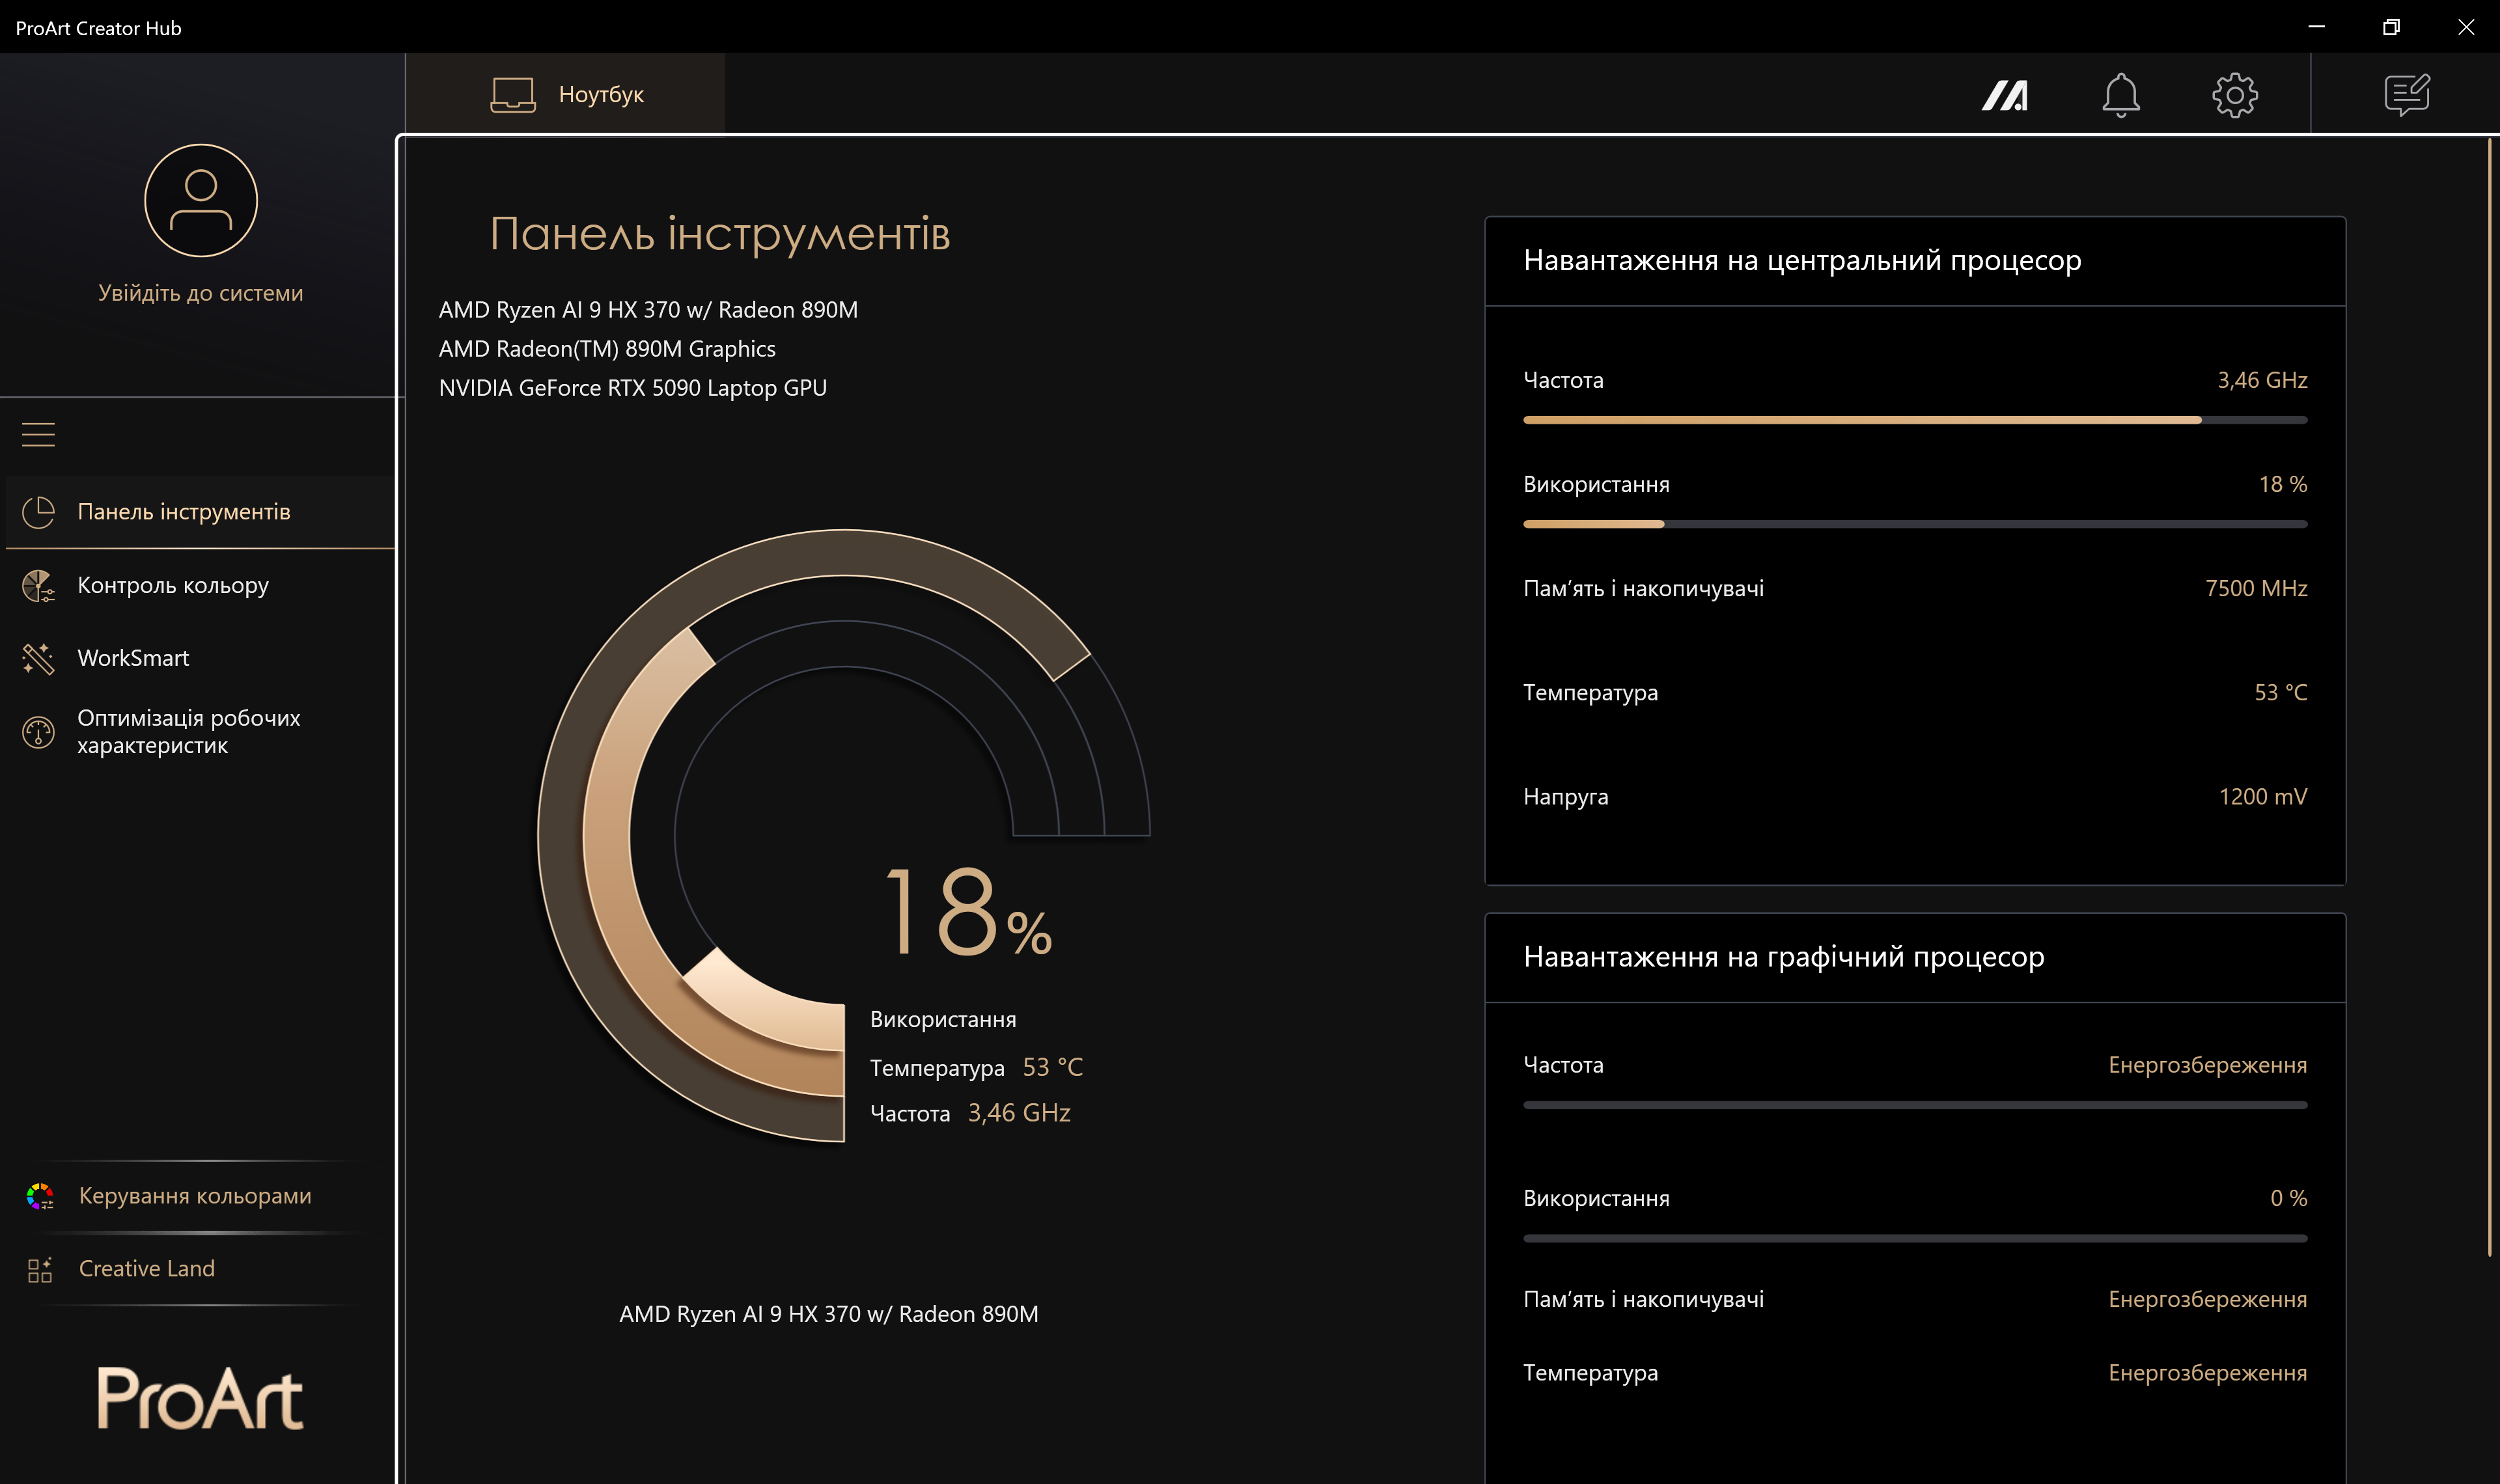
Task: Open feedback note icon
Action: point(2406,96)
